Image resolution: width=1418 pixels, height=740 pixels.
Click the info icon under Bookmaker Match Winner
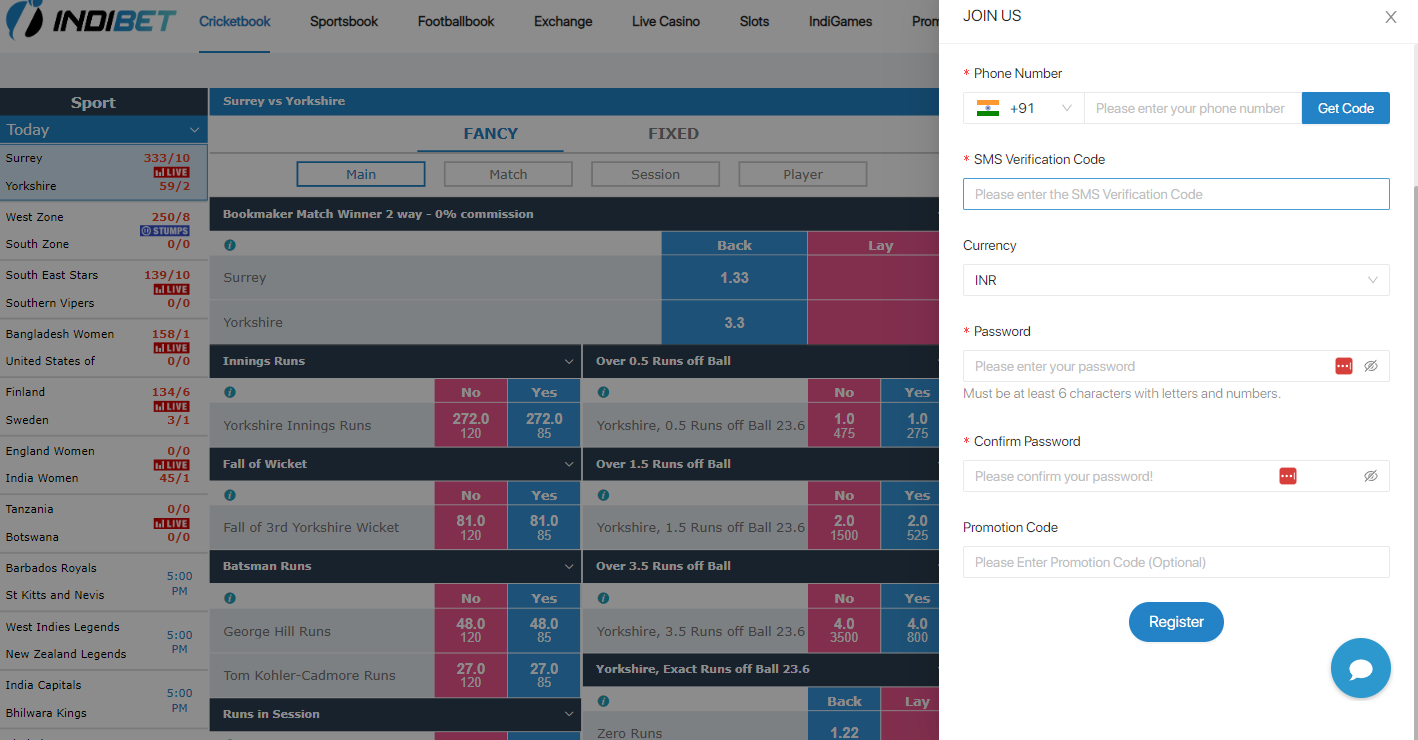230,245
